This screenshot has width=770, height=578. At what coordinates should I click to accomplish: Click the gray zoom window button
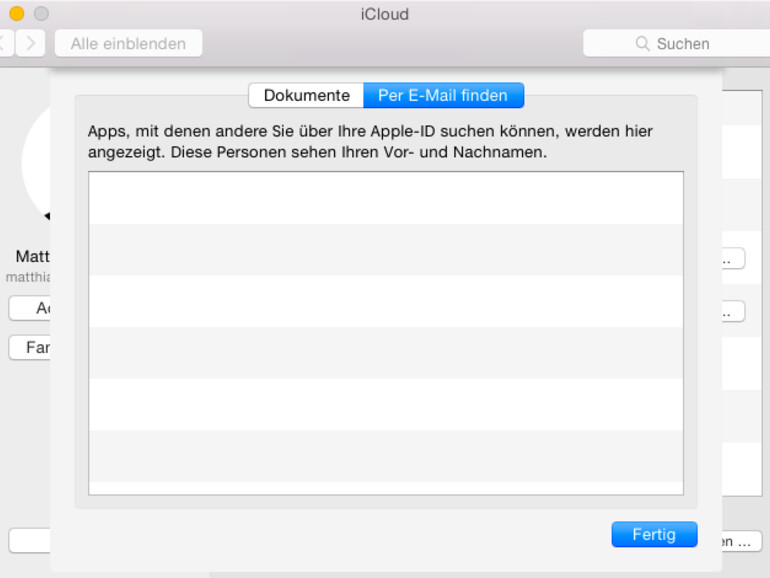[41, 14]
